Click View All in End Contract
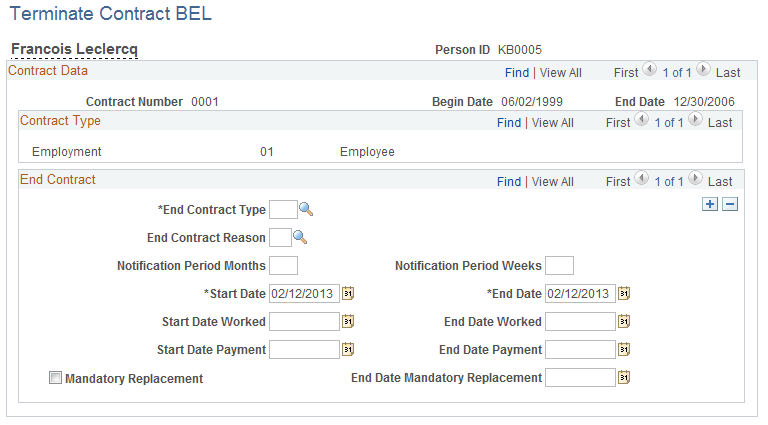This screenshot has width=768, height=425. (552, 182)
